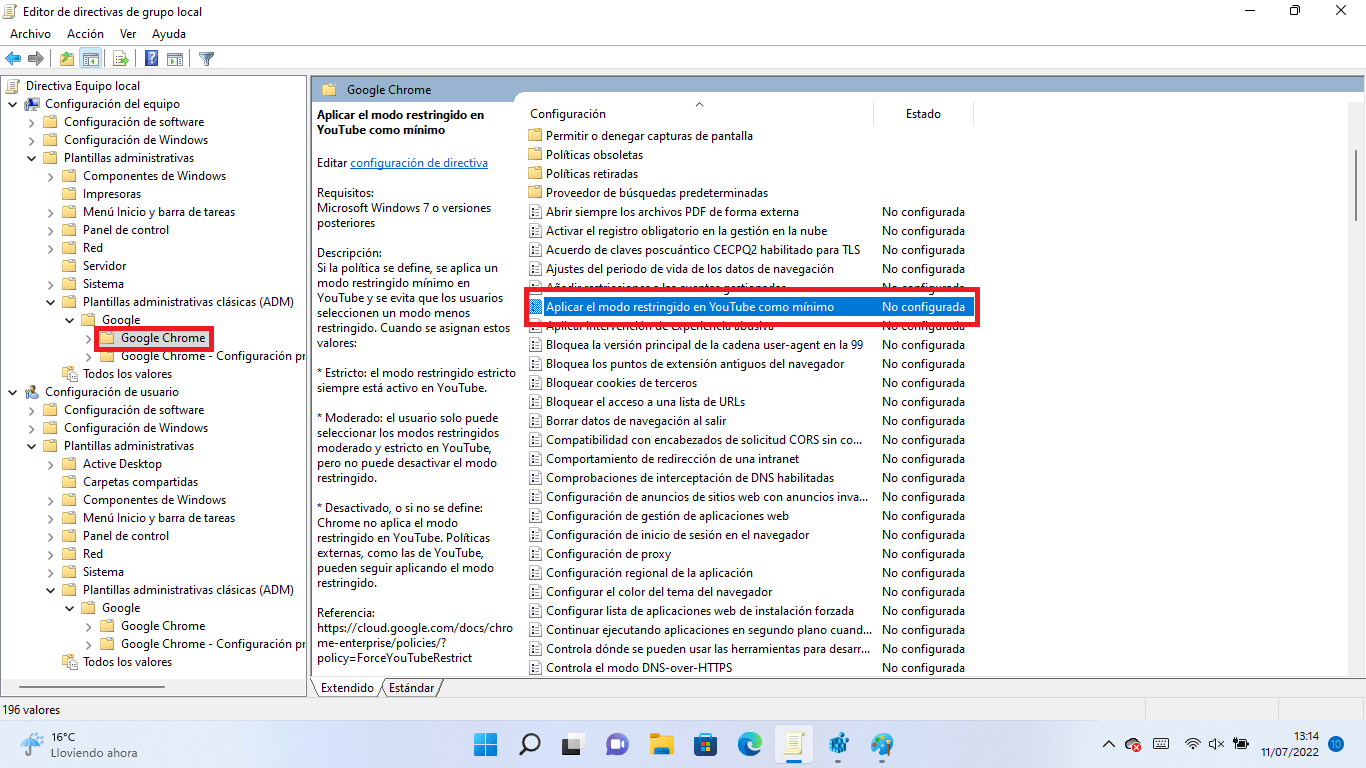The image size is (1366, 768).
Task: Show hidden tray icons chevron
Action: (1108, 744)
